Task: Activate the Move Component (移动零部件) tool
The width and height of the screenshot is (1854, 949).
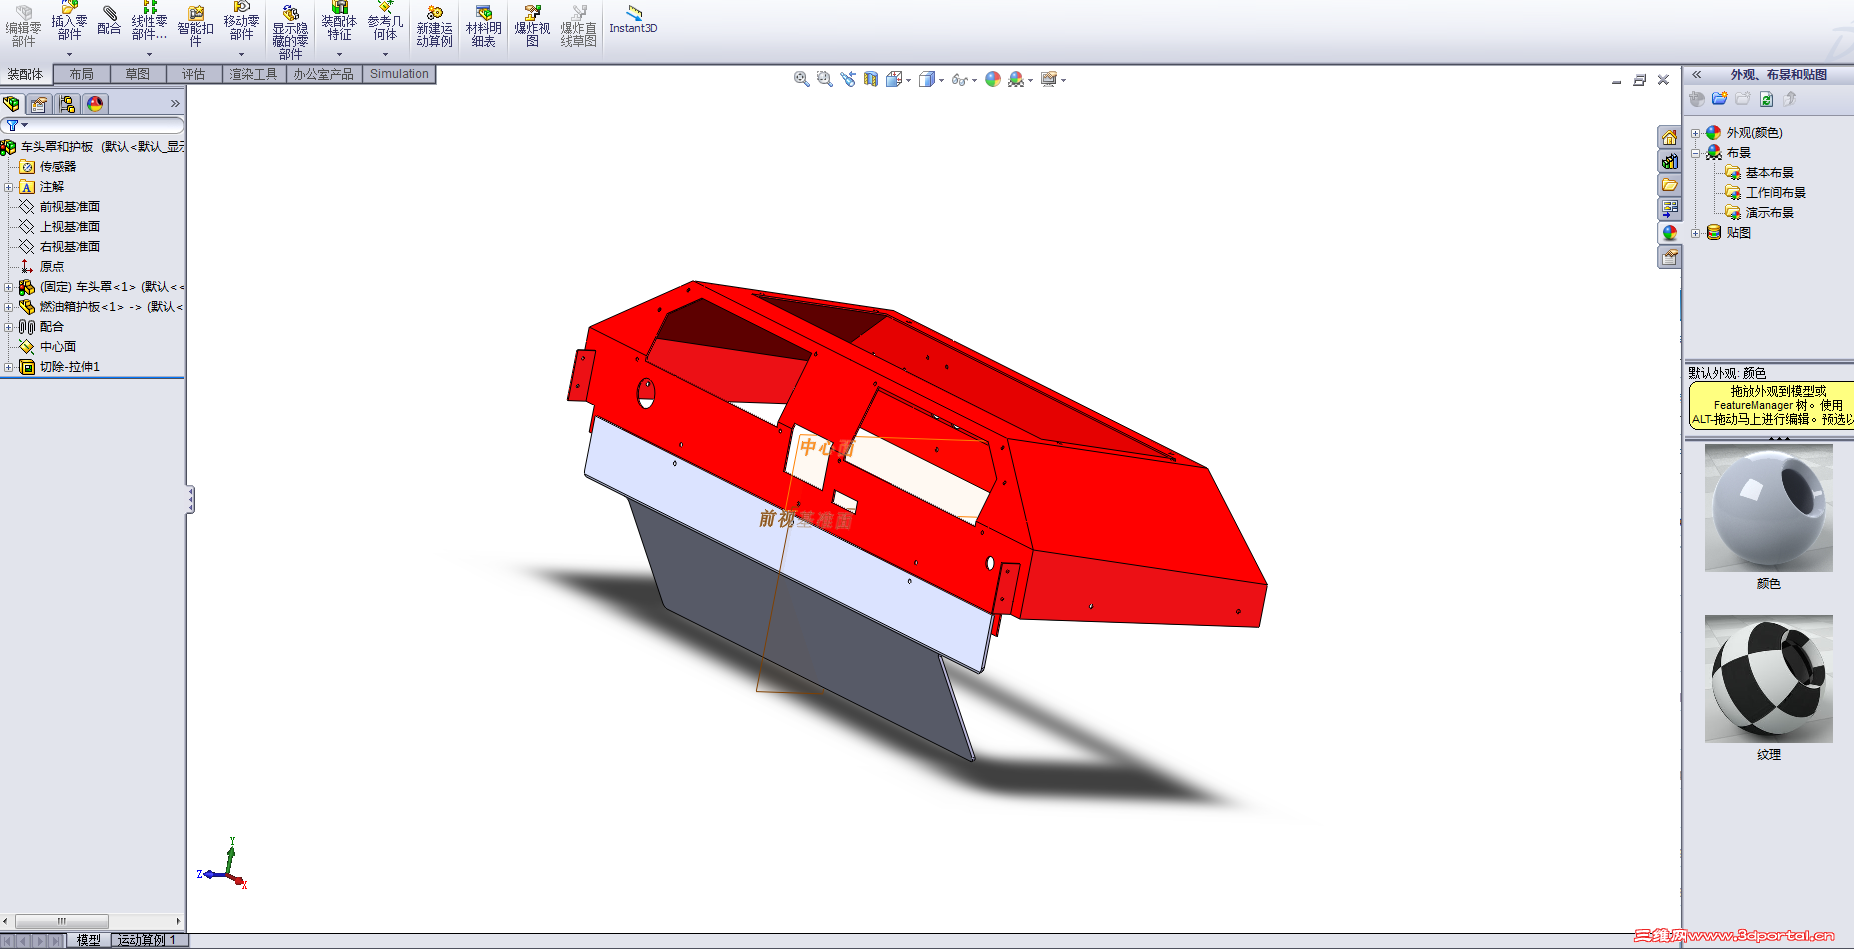Action: [241, 22]
